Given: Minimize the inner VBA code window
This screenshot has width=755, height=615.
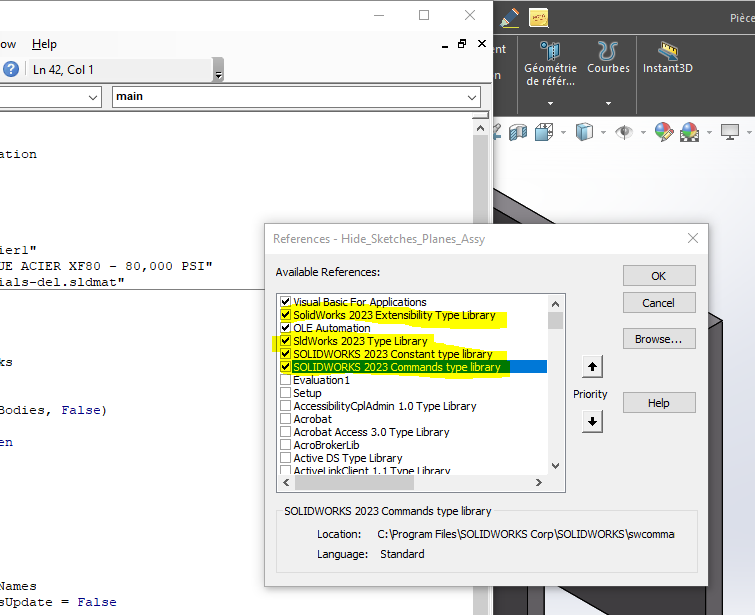Looking at the screenshot, I should coord(445,45).
